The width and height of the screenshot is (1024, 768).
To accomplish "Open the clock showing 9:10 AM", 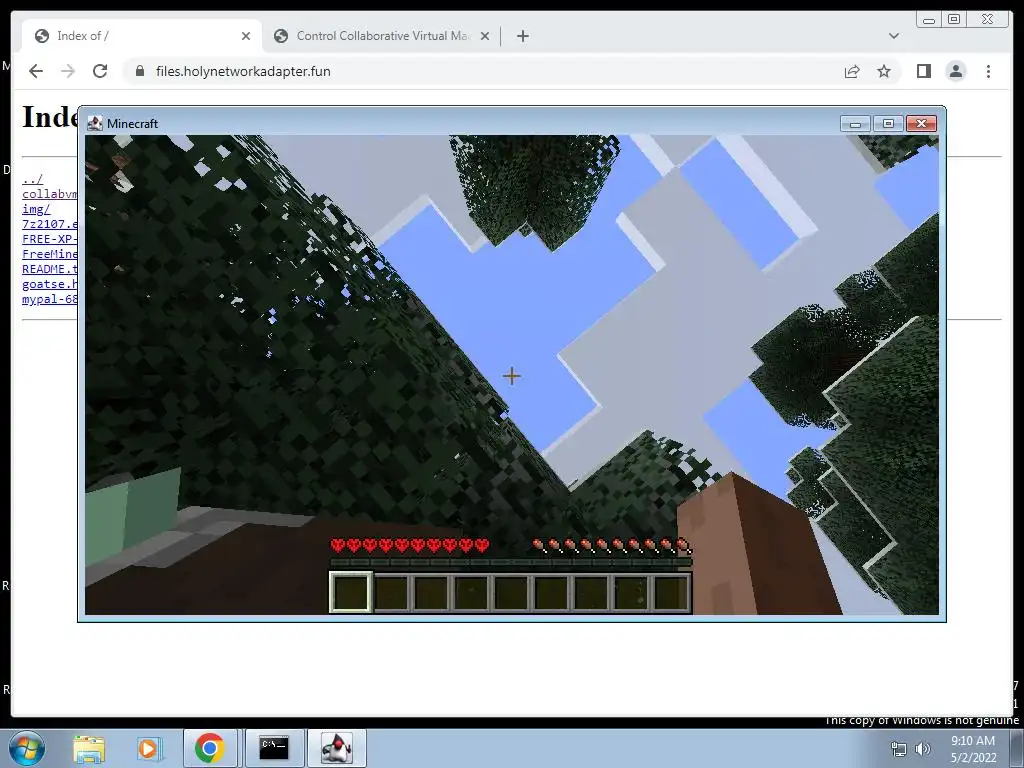I will [973, 749].
